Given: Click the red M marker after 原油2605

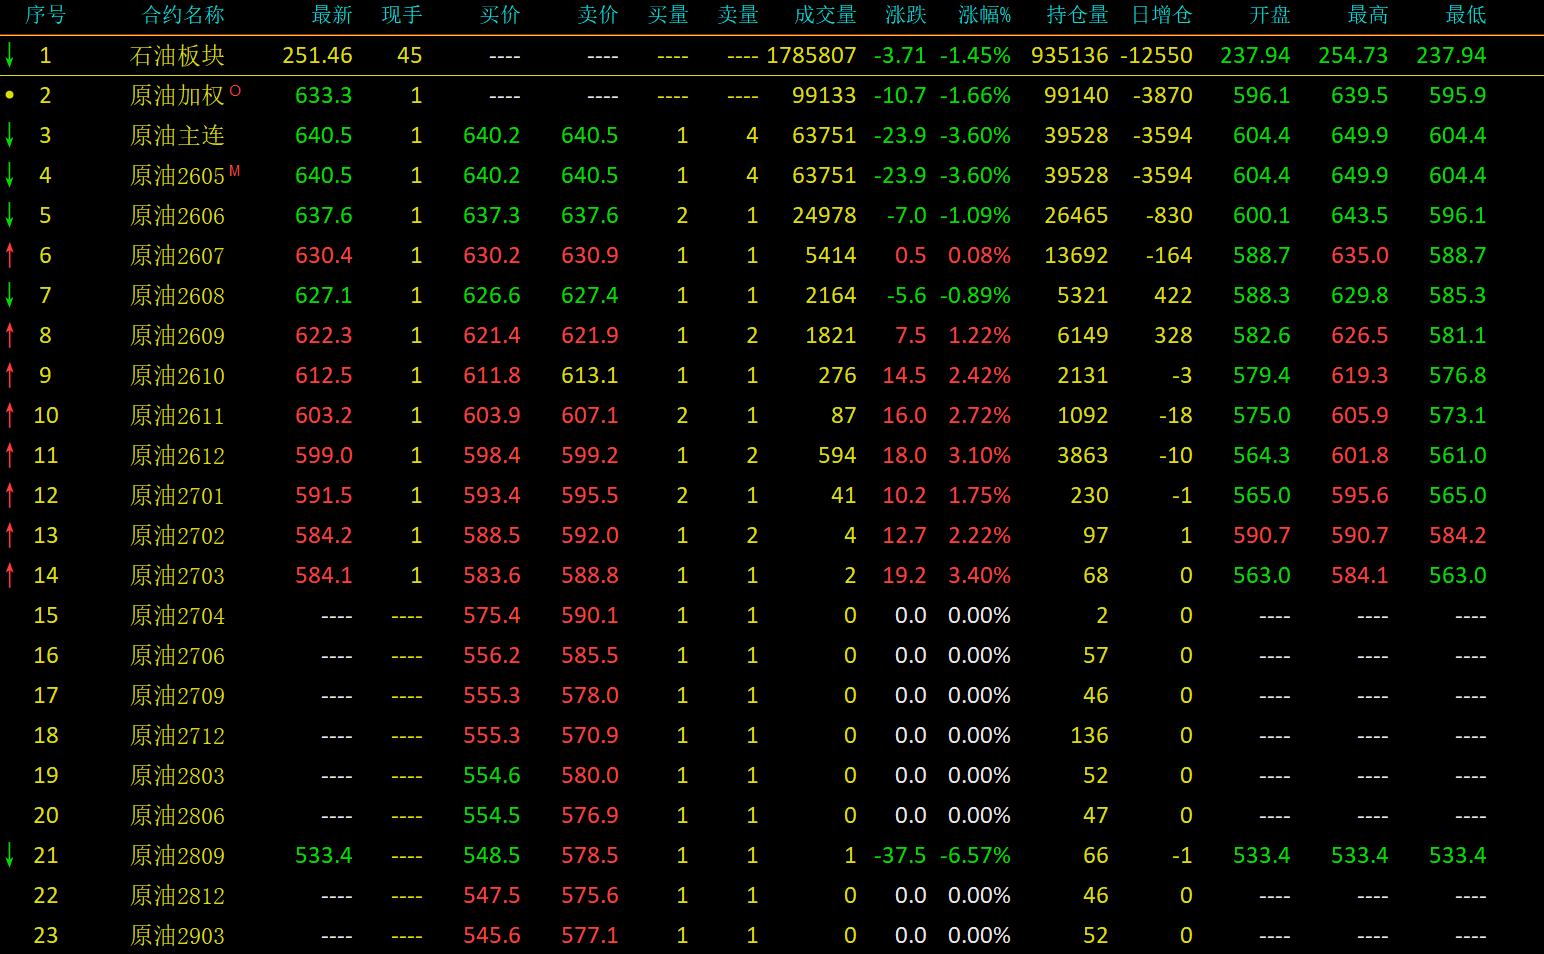Looking at the screenshot, I should tap(235, 170).
